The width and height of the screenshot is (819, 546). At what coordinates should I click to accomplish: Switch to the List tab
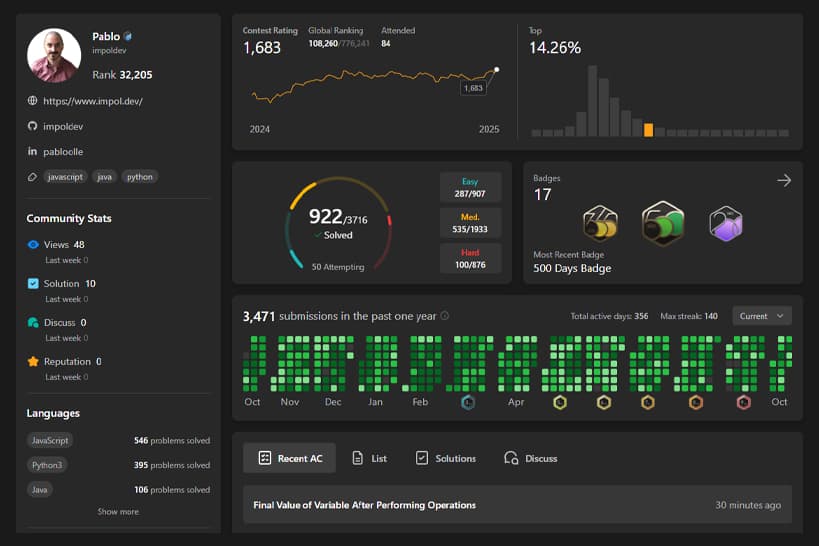(x=369, y=458)
